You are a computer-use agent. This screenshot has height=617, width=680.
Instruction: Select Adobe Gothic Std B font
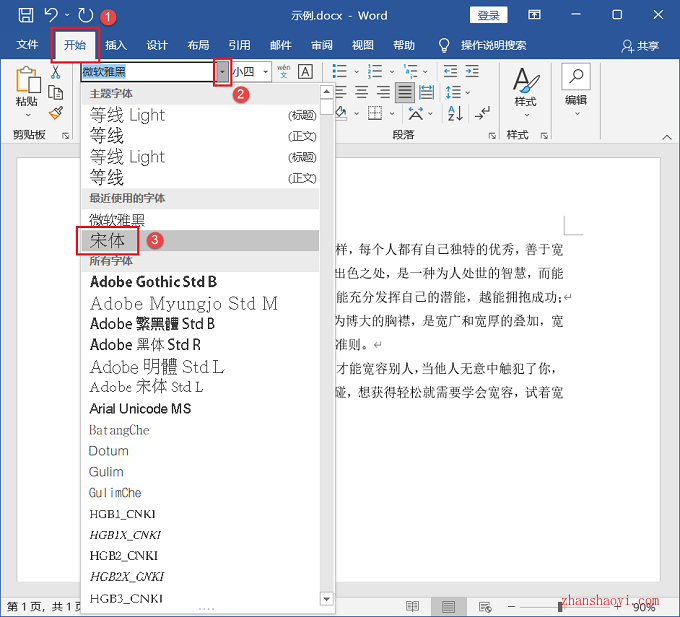point(200,282)
